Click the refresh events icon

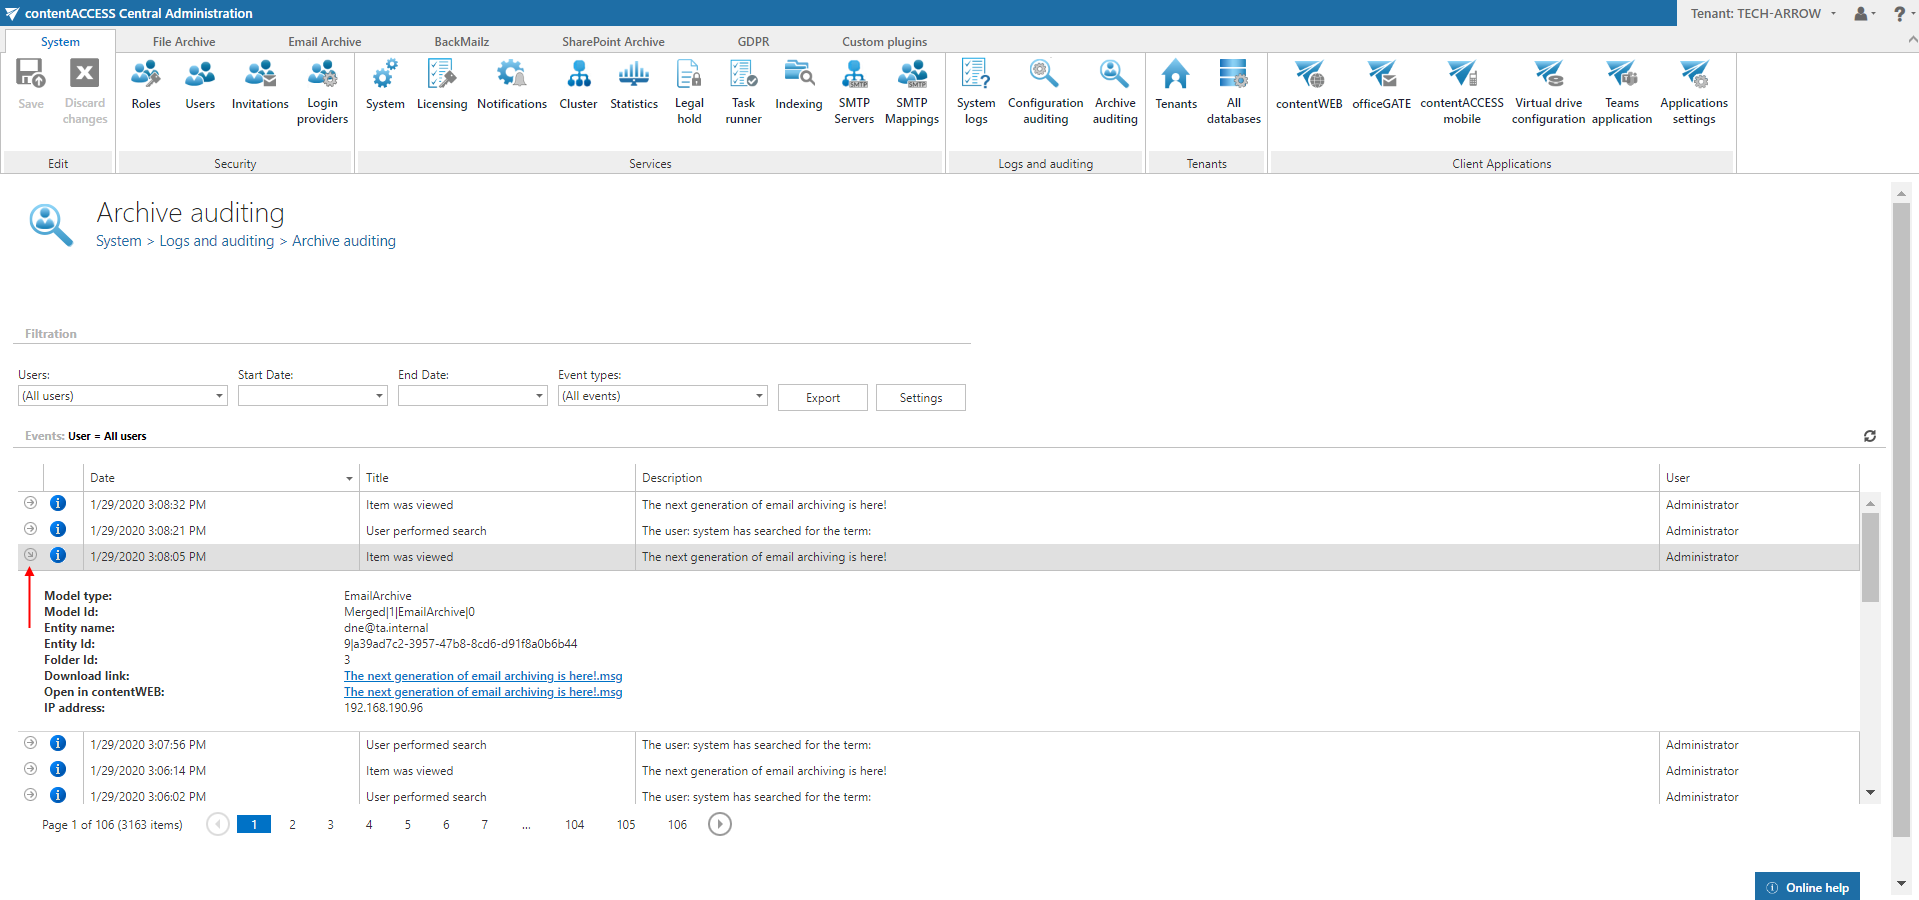point(1869,436)
